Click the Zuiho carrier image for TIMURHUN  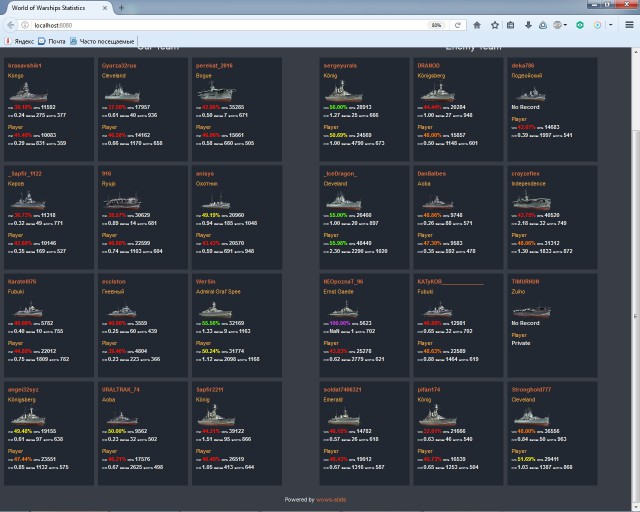pos(531,310)
